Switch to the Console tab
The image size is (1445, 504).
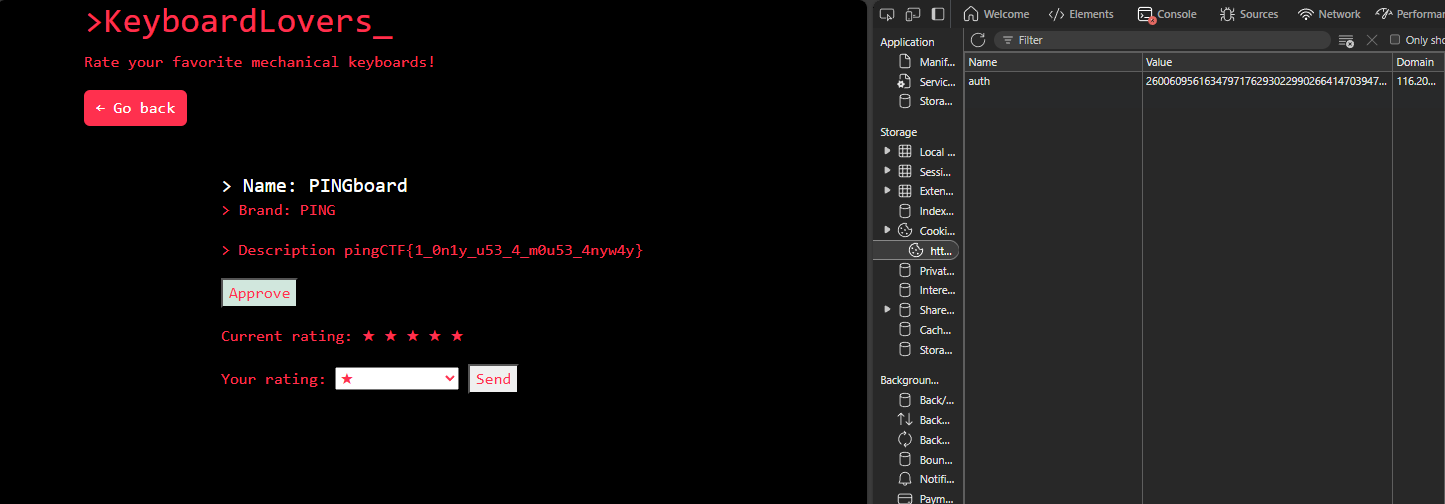click(x=1166, y=14)
